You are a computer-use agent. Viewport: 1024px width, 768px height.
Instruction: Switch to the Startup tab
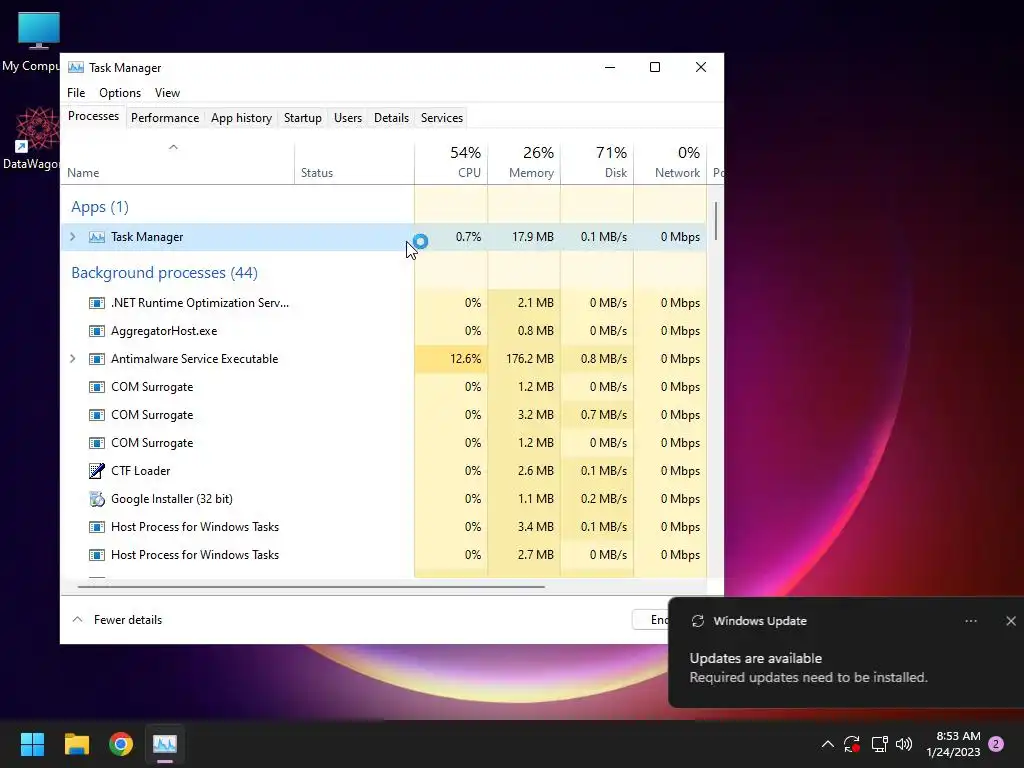302,118
